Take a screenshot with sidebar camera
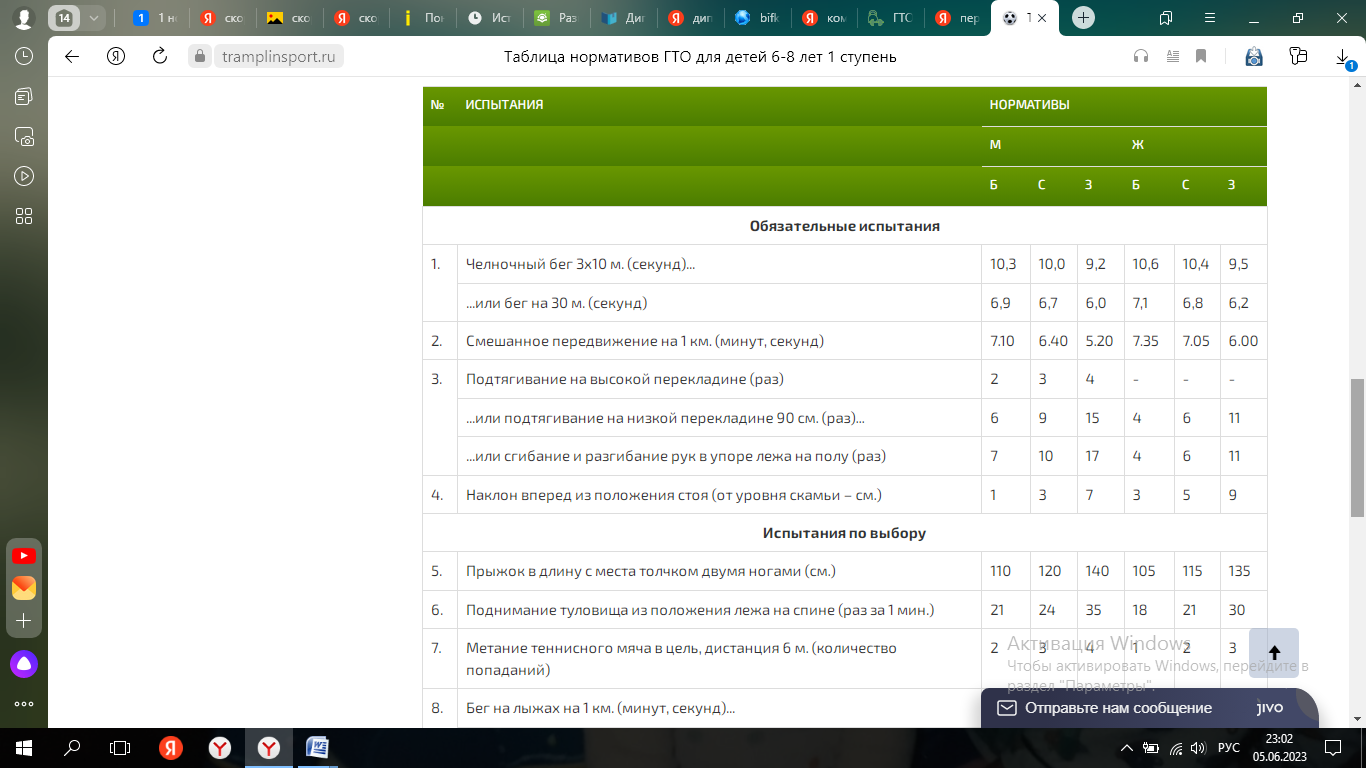Viewport: 1366px width, 768px height. point(24,136)
